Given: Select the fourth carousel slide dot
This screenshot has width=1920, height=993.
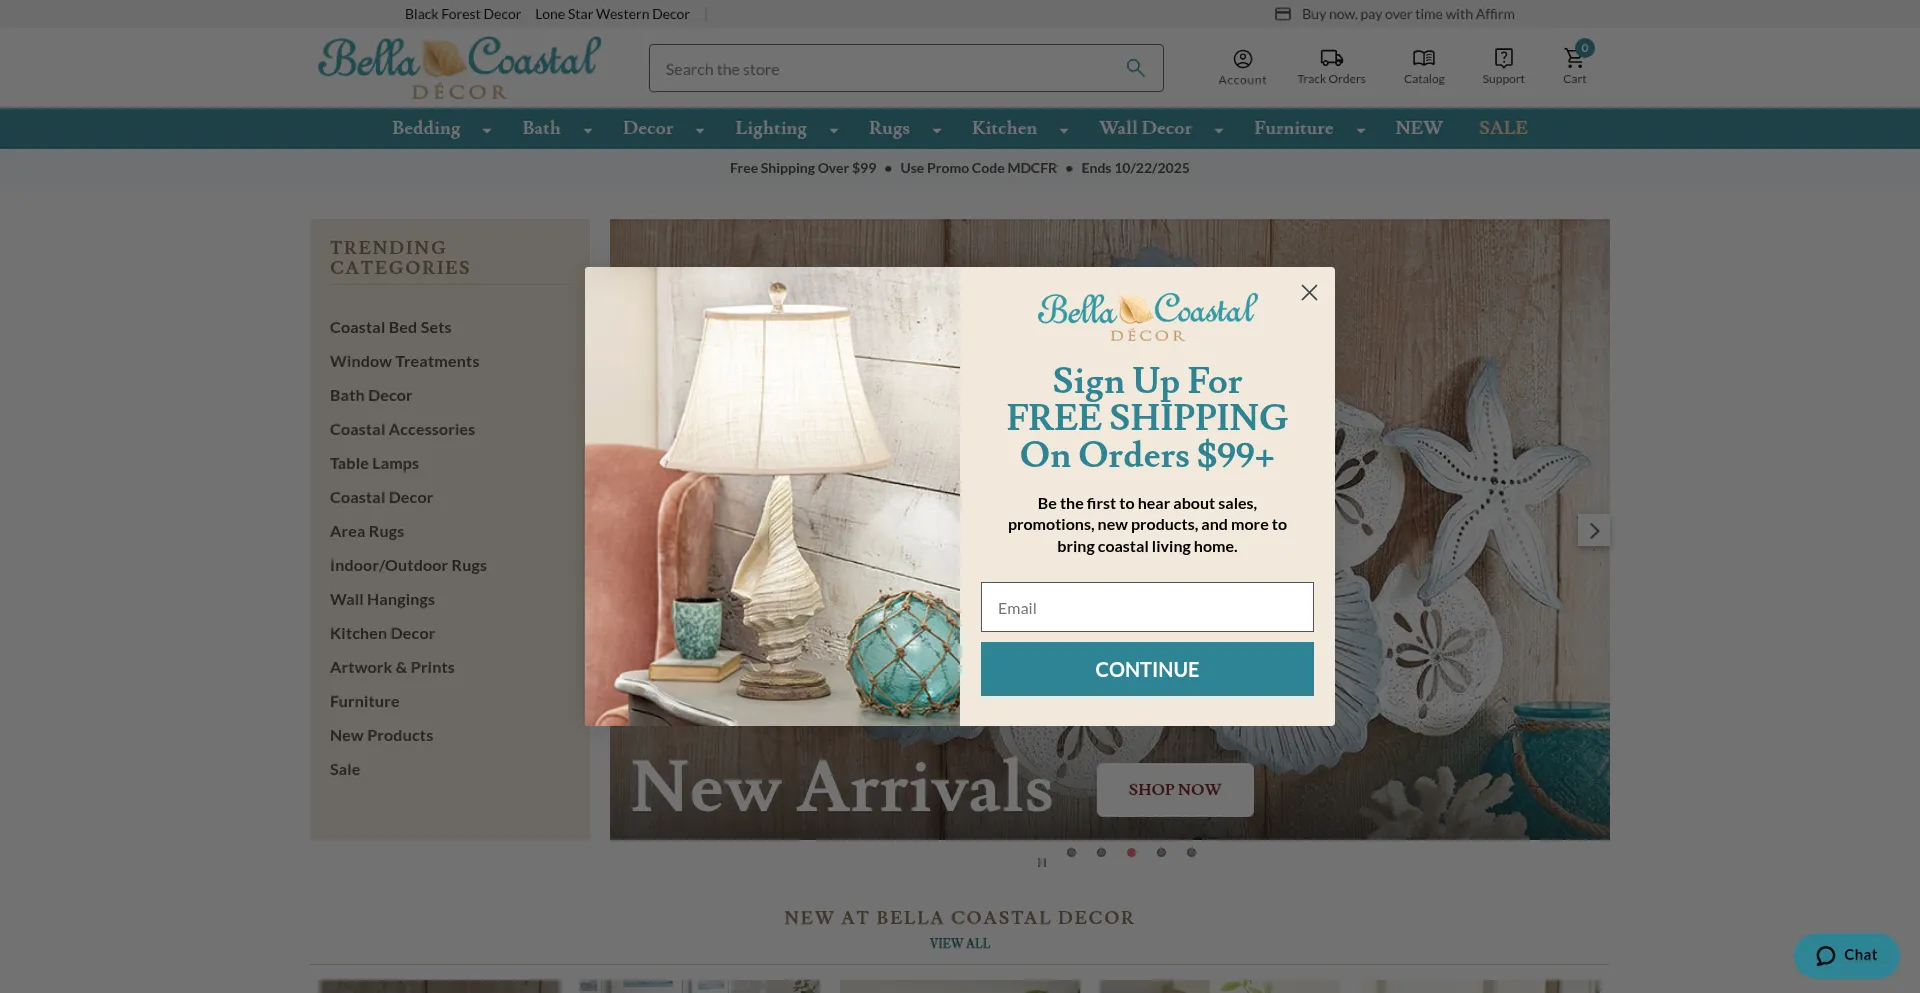Looking at the screenshot, I should pyautogui.click(x=1161, y=853).
